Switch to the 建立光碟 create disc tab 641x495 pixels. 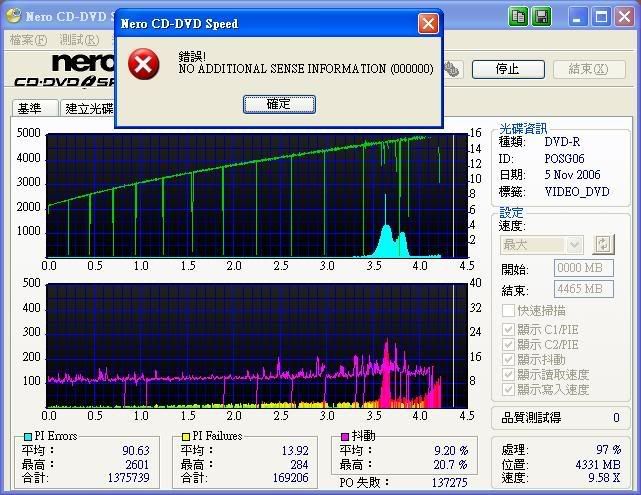click(89, 108)
